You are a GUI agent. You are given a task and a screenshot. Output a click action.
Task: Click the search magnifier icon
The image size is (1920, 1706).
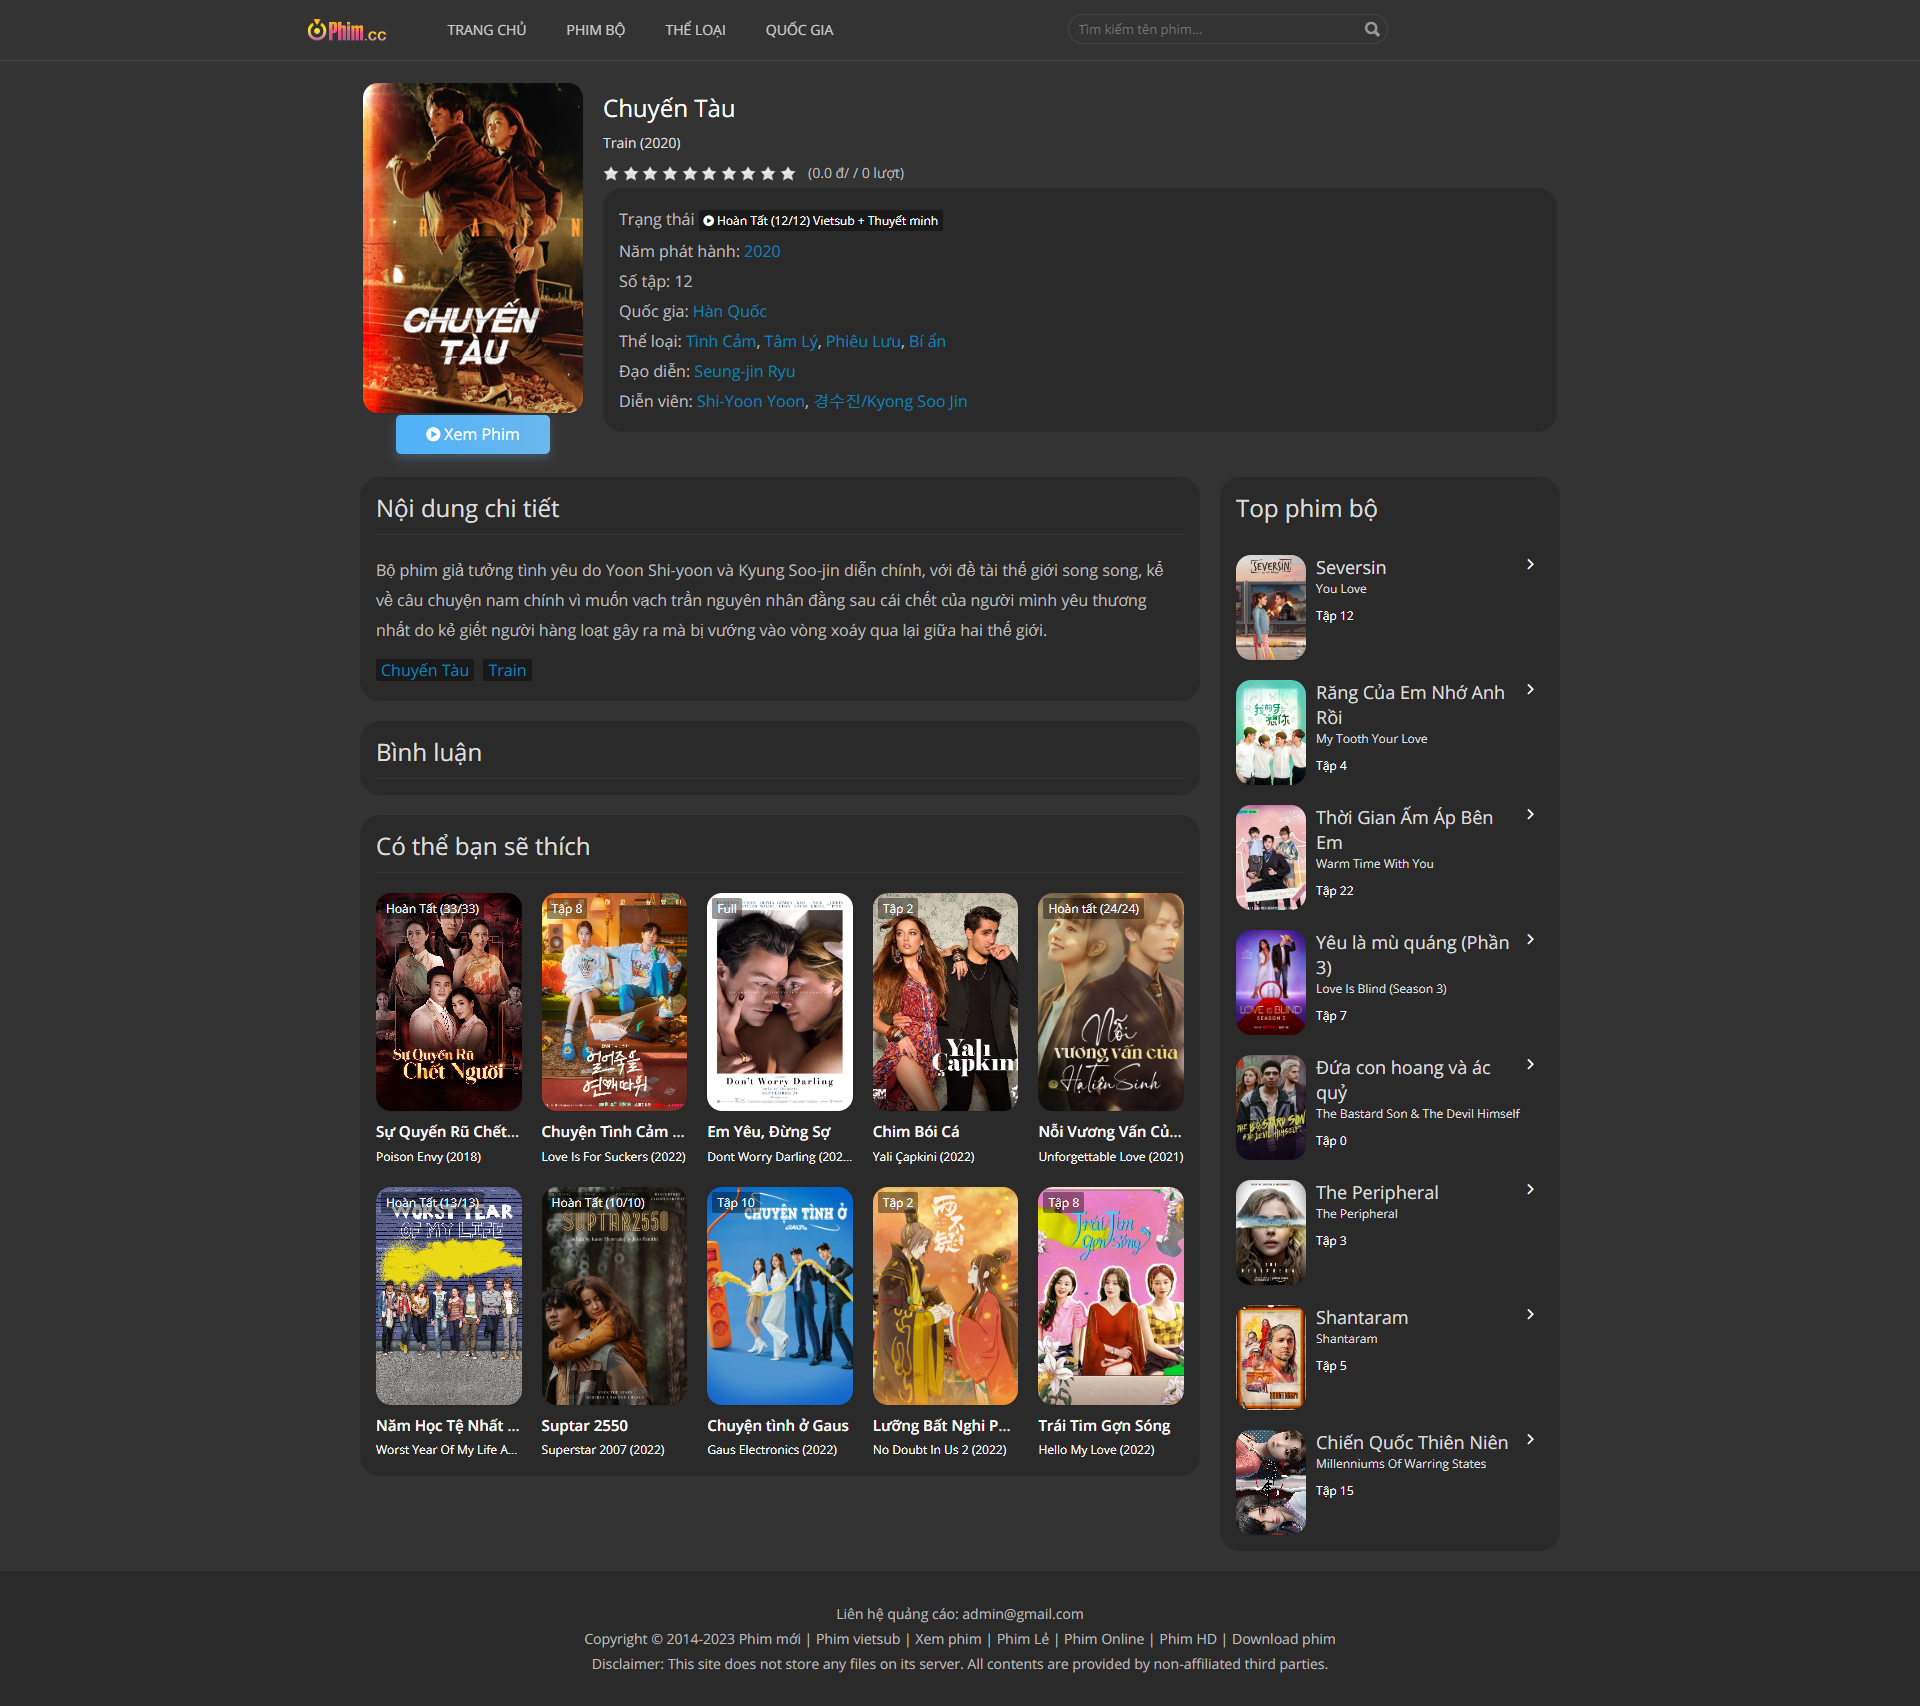pyautogui.click(x=1372, y=29)
